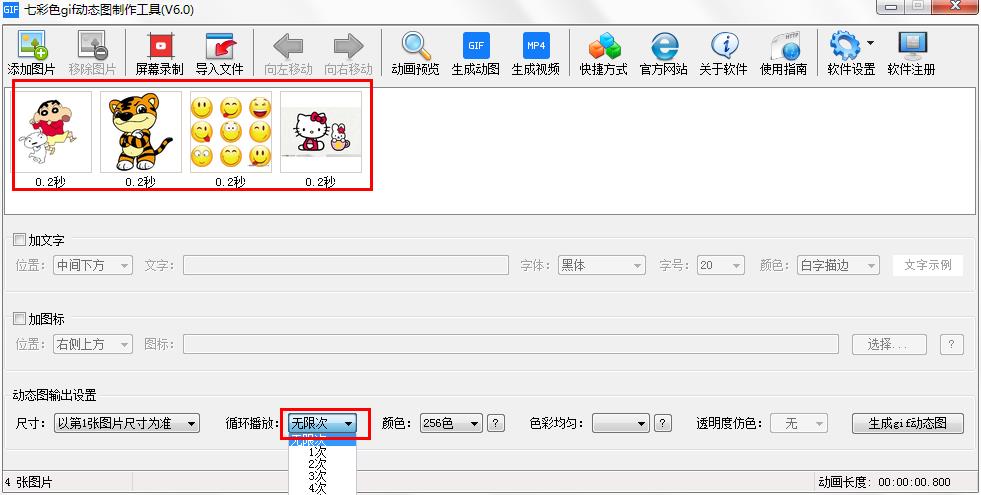Open the 尺寸 dropdown 以第1张图片尺寸为准

click(x=126, y=424)
